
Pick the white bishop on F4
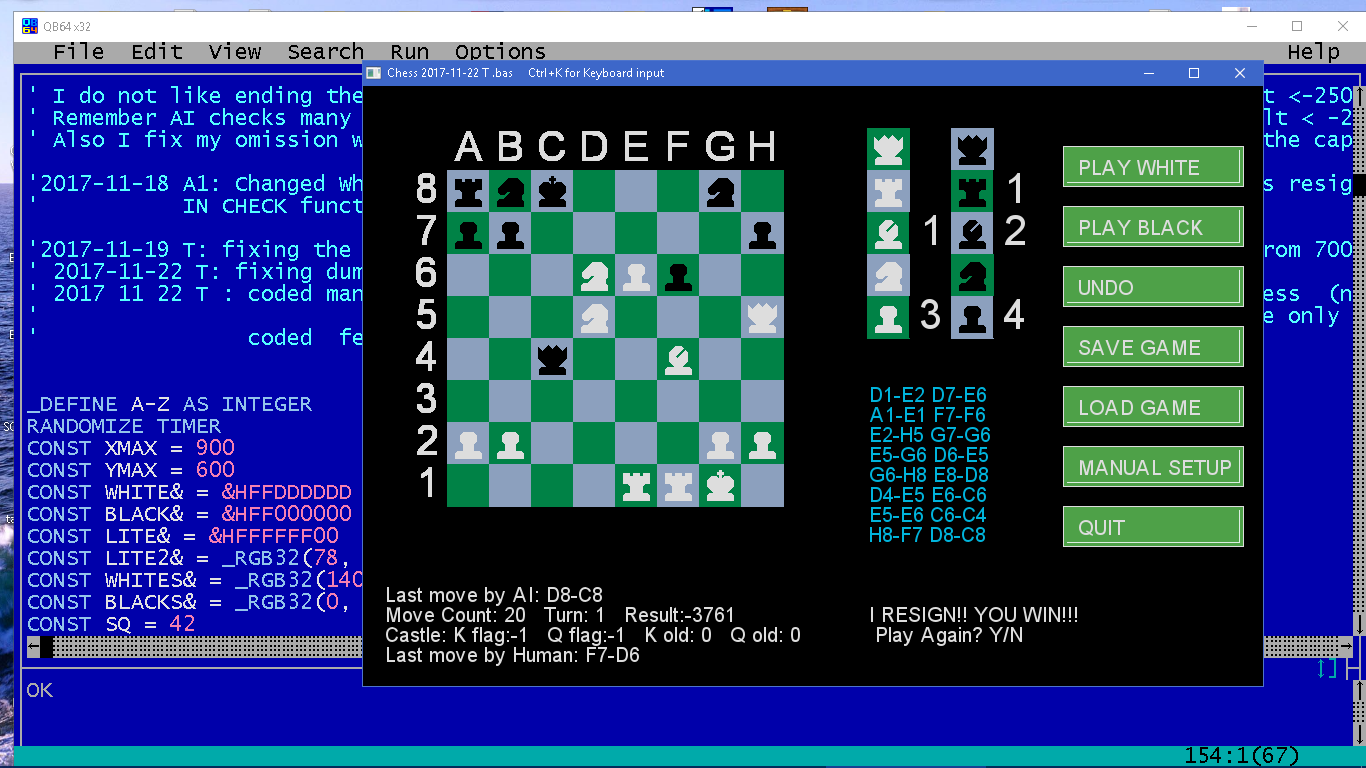(x=678, y=359)
